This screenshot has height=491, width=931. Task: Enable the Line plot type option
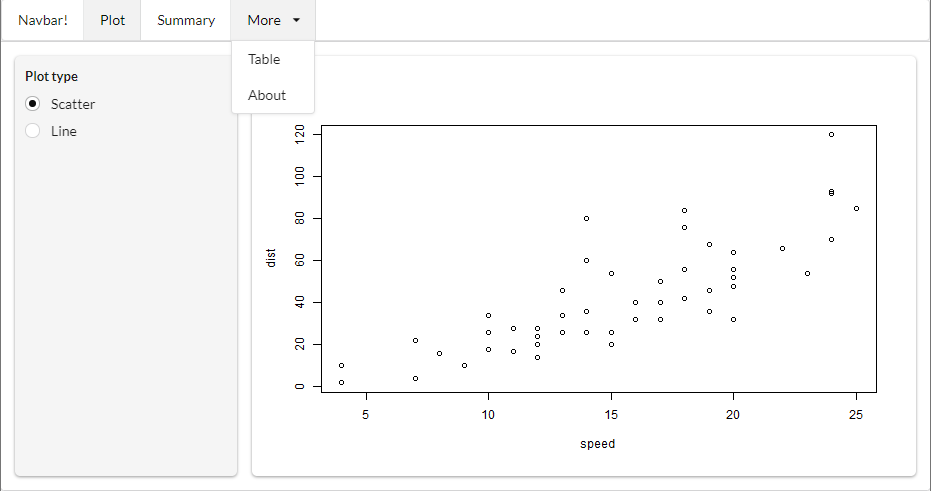[33, 131]
